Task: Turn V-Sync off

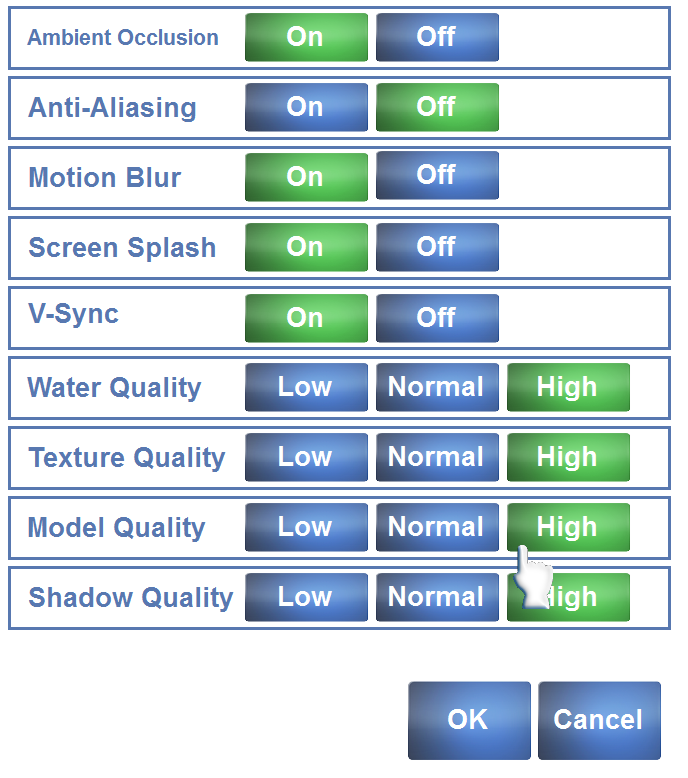Action: point(437,318)
